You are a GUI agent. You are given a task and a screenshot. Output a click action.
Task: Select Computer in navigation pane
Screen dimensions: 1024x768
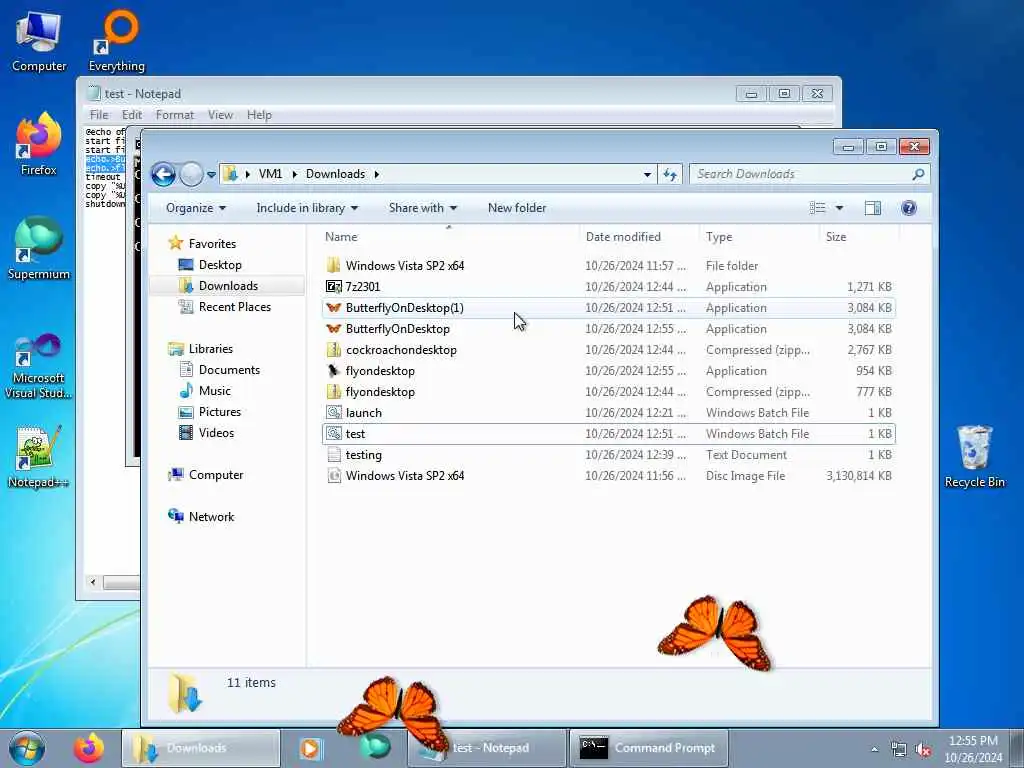216,475
